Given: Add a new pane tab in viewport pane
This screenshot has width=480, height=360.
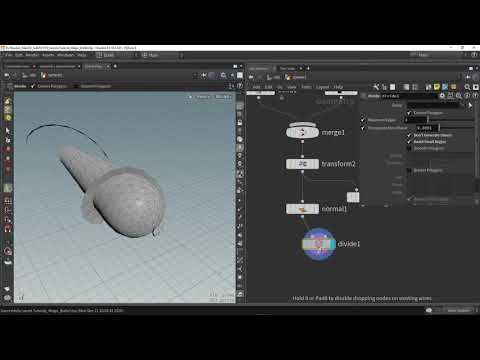Looking at the screenshot, I should tap(115, 66).
